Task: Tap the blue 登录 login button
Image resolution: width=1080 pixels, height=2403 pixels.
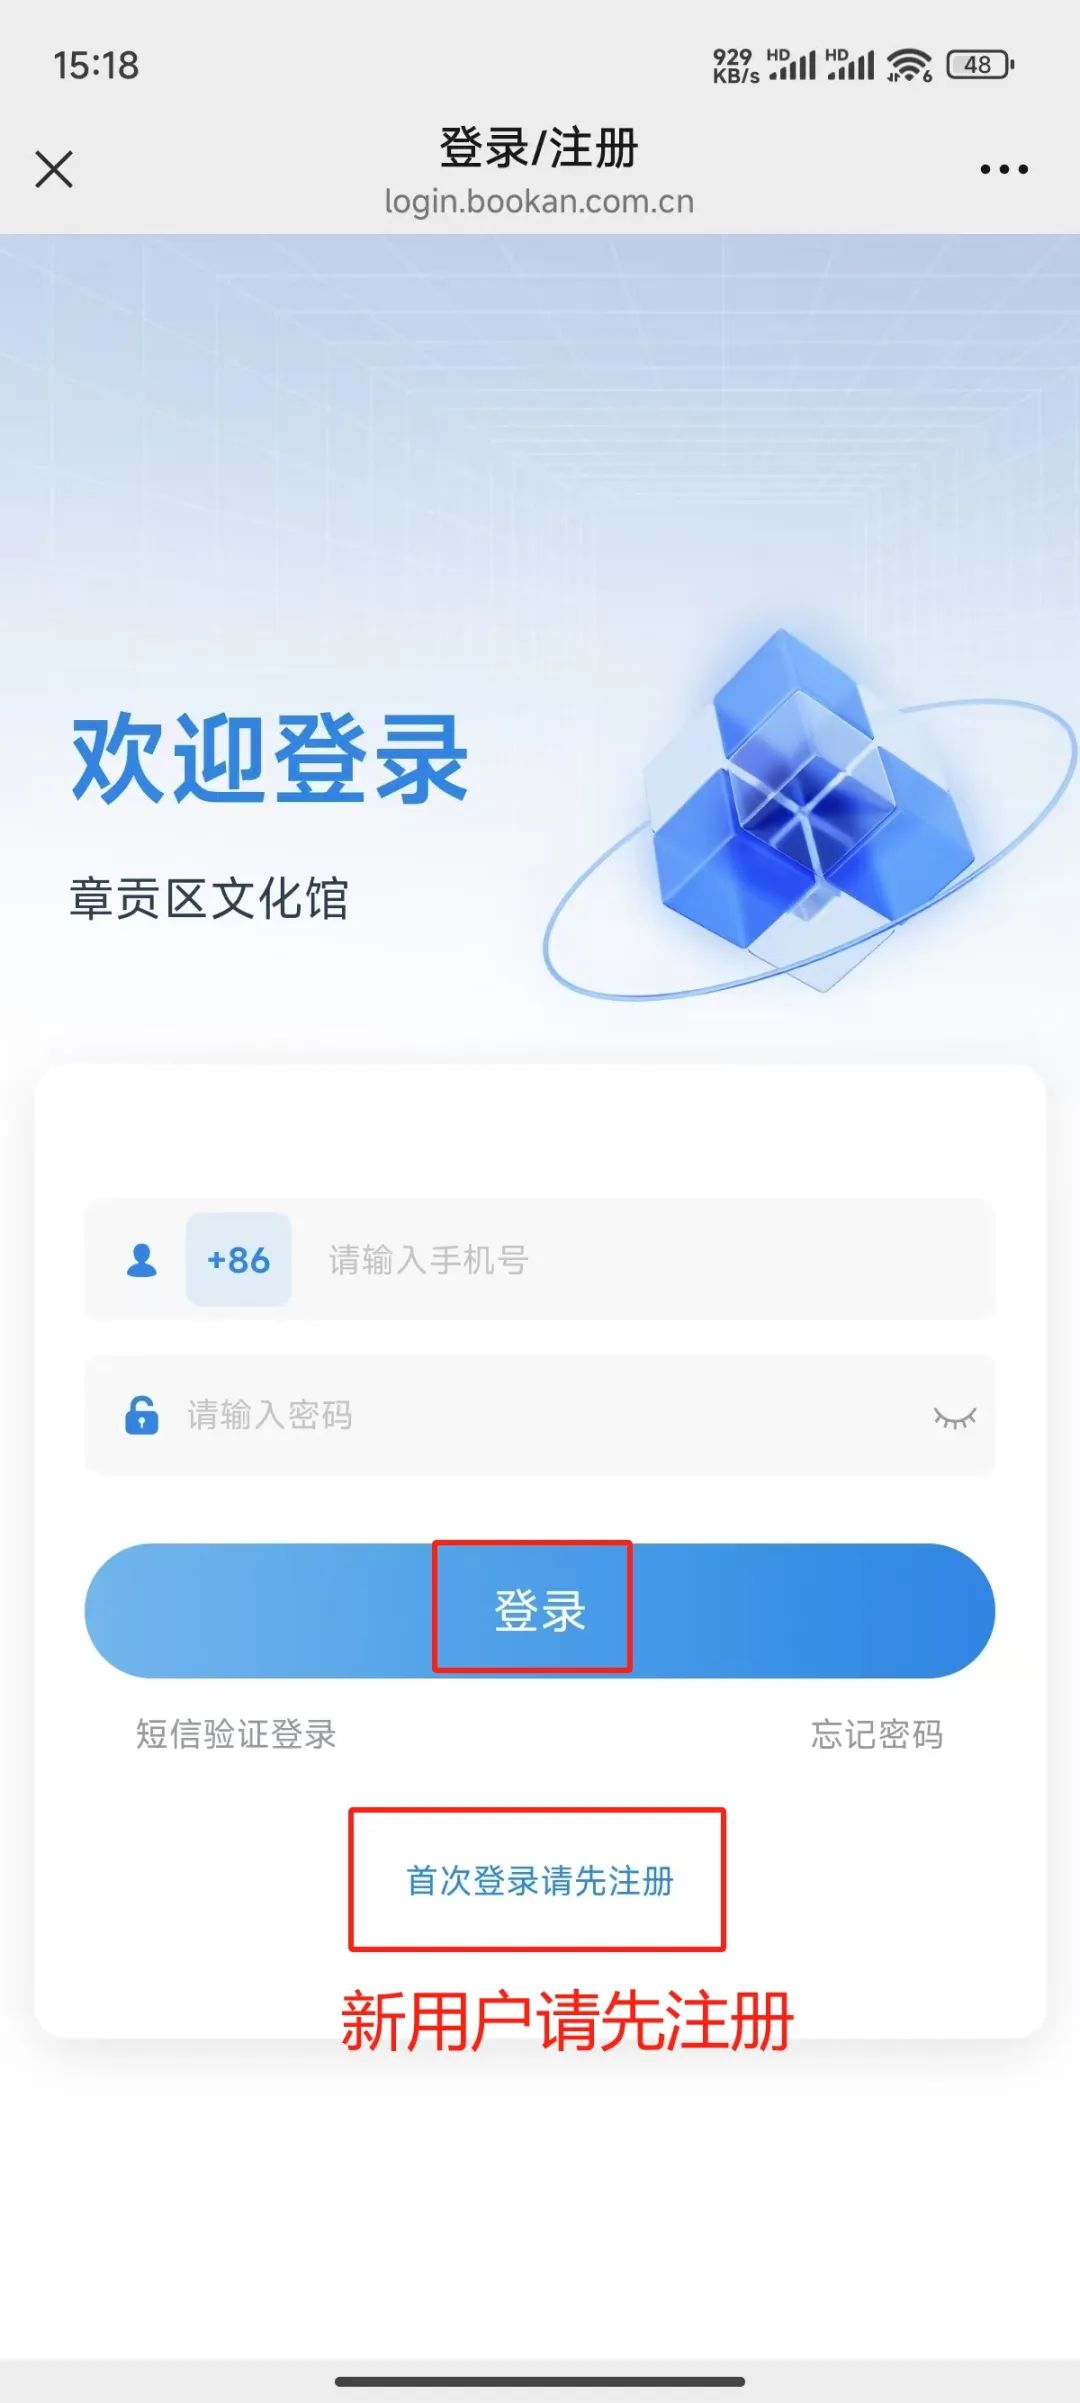Action: [x=540, y=1611]
